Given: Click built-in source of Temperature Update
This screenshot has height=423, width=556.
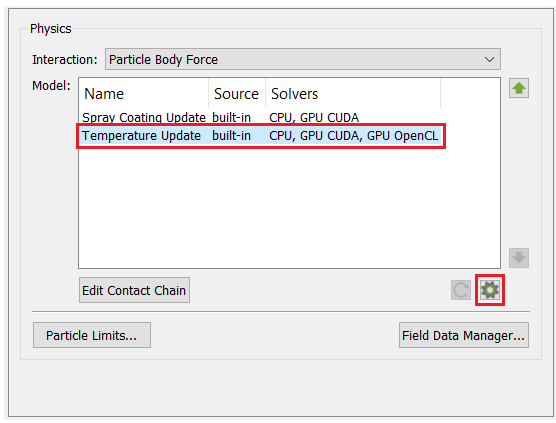Looking at the screenshot, I should coord(232,136).
